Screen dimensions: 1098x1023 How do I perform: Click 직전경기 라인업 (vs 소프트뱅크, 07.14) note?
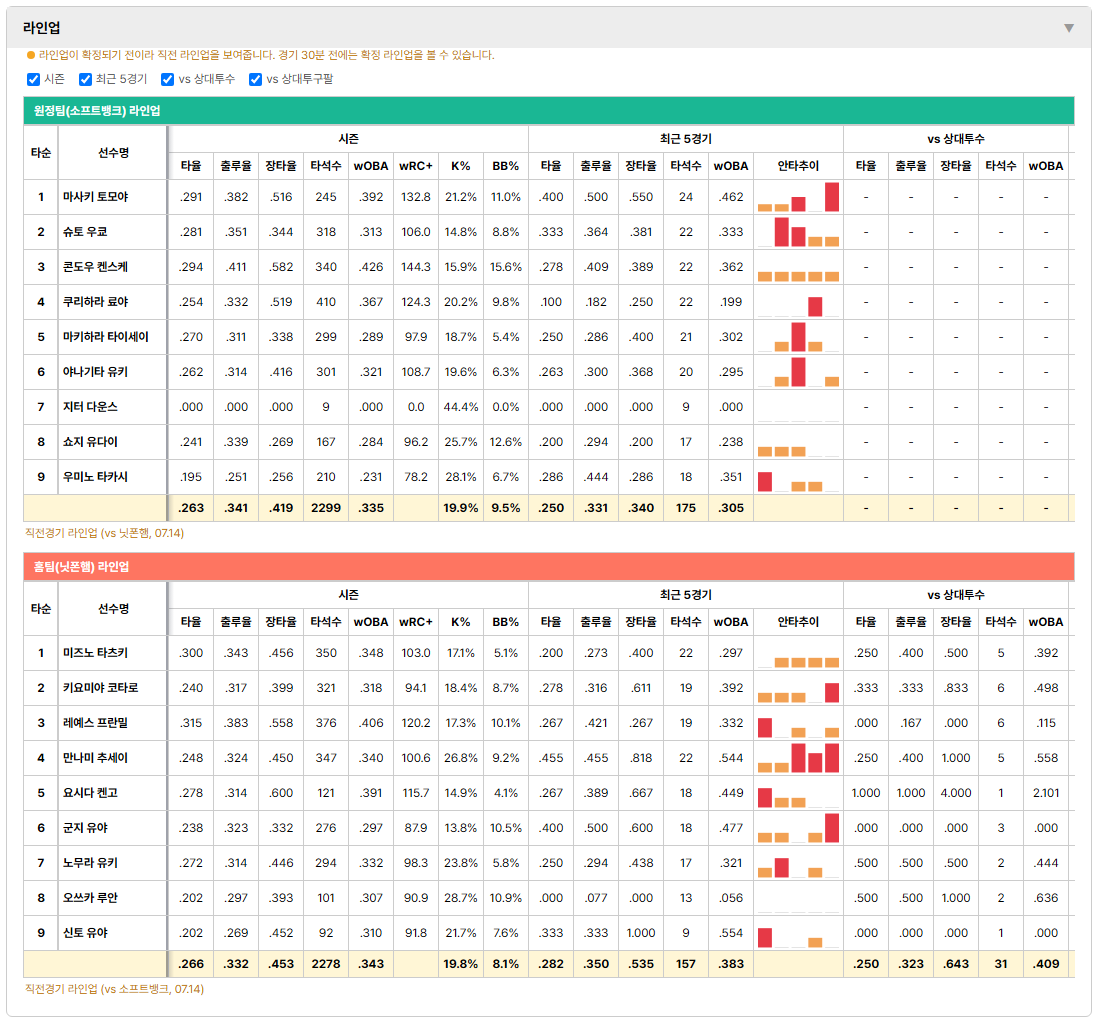pos(115,989)
